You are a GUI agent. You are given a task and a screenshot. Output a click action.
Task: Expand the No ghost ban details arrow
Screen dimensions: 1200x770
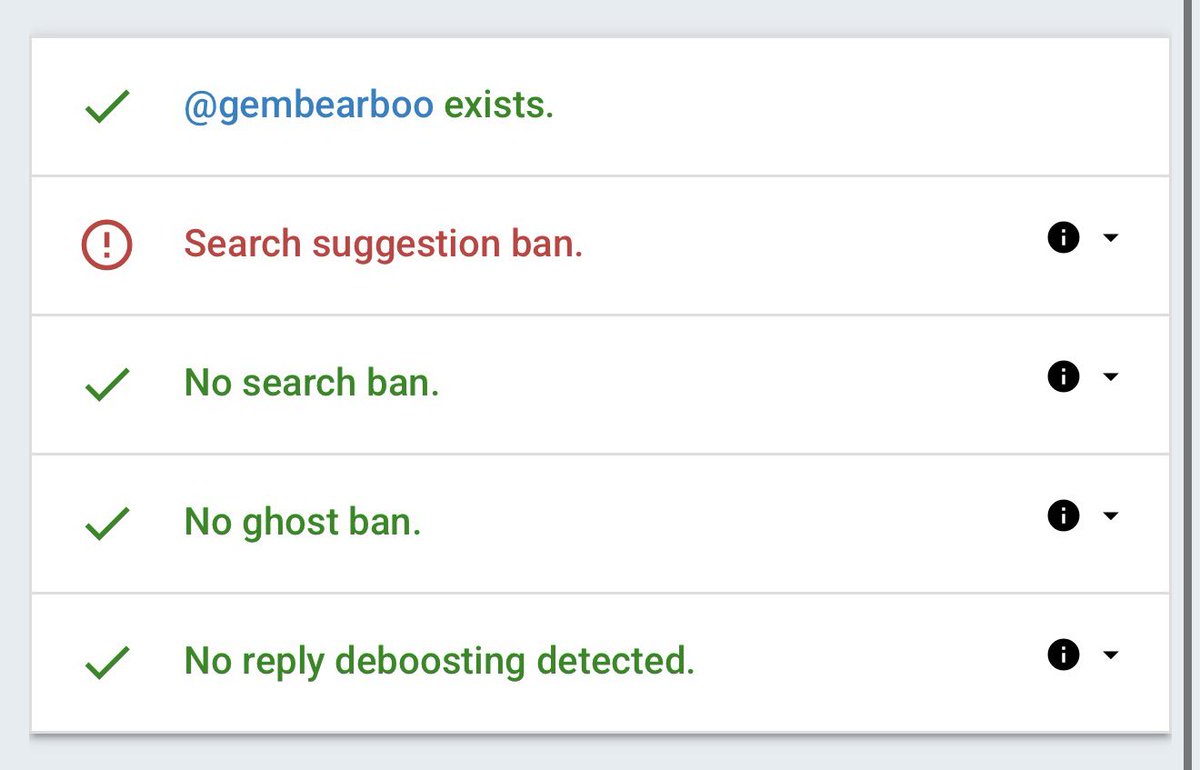click(1110, 516)
